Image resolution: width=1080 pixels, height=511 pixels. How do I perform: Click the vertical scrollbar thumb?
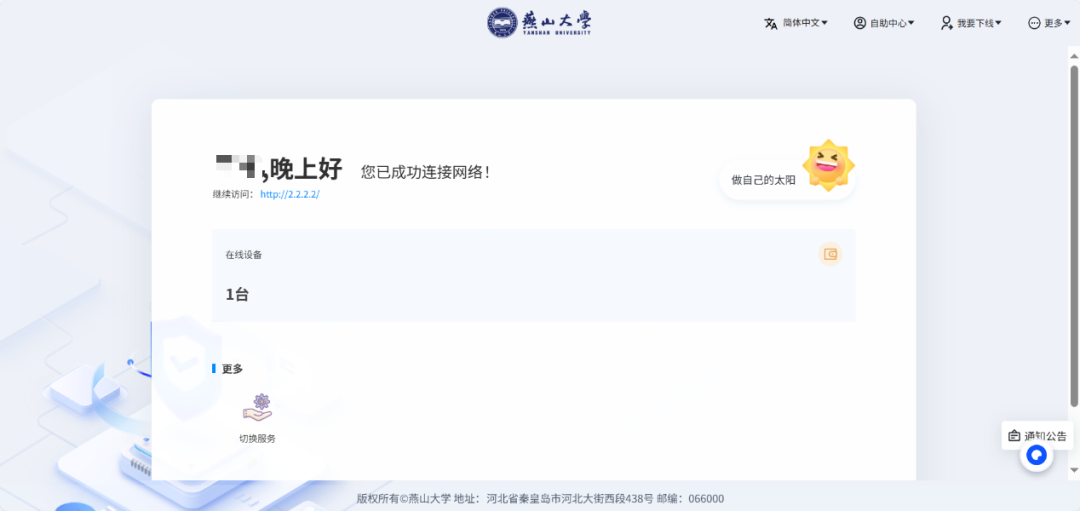pos(1074,236)
